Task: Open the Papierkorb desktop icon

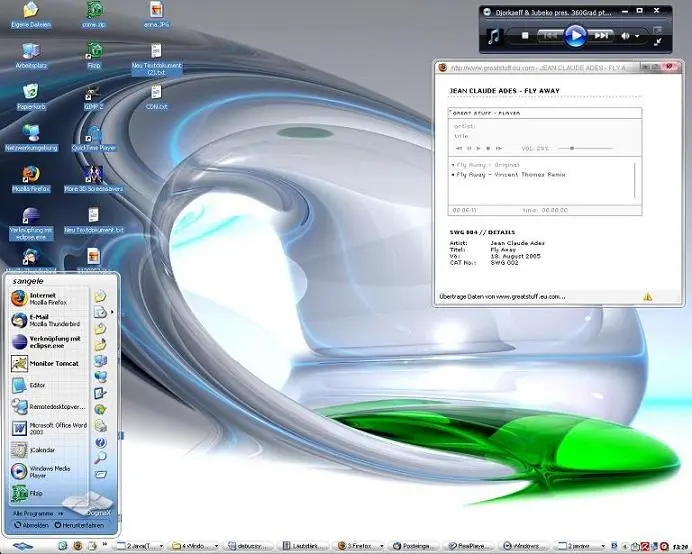Action: pyautogui.click(x=31, y=93)
